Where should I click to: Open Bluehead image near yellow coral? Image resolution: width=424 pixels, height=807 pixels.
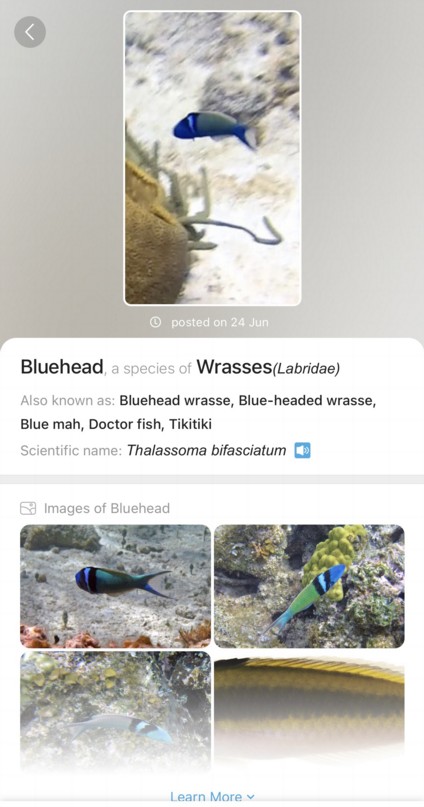click(309, 586)
